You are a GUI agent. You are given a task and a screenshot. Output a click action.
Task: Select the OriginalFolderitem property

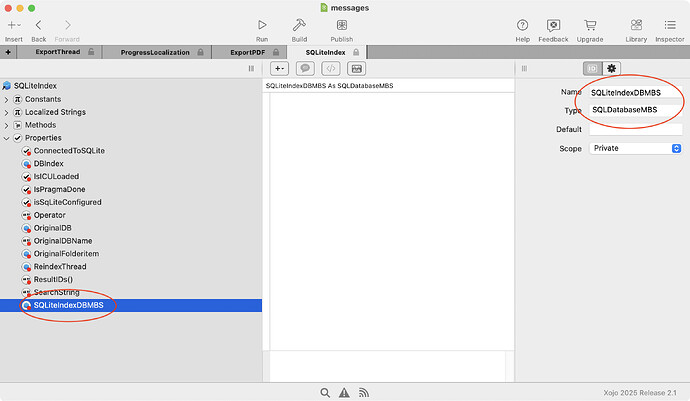pos(131,254)
